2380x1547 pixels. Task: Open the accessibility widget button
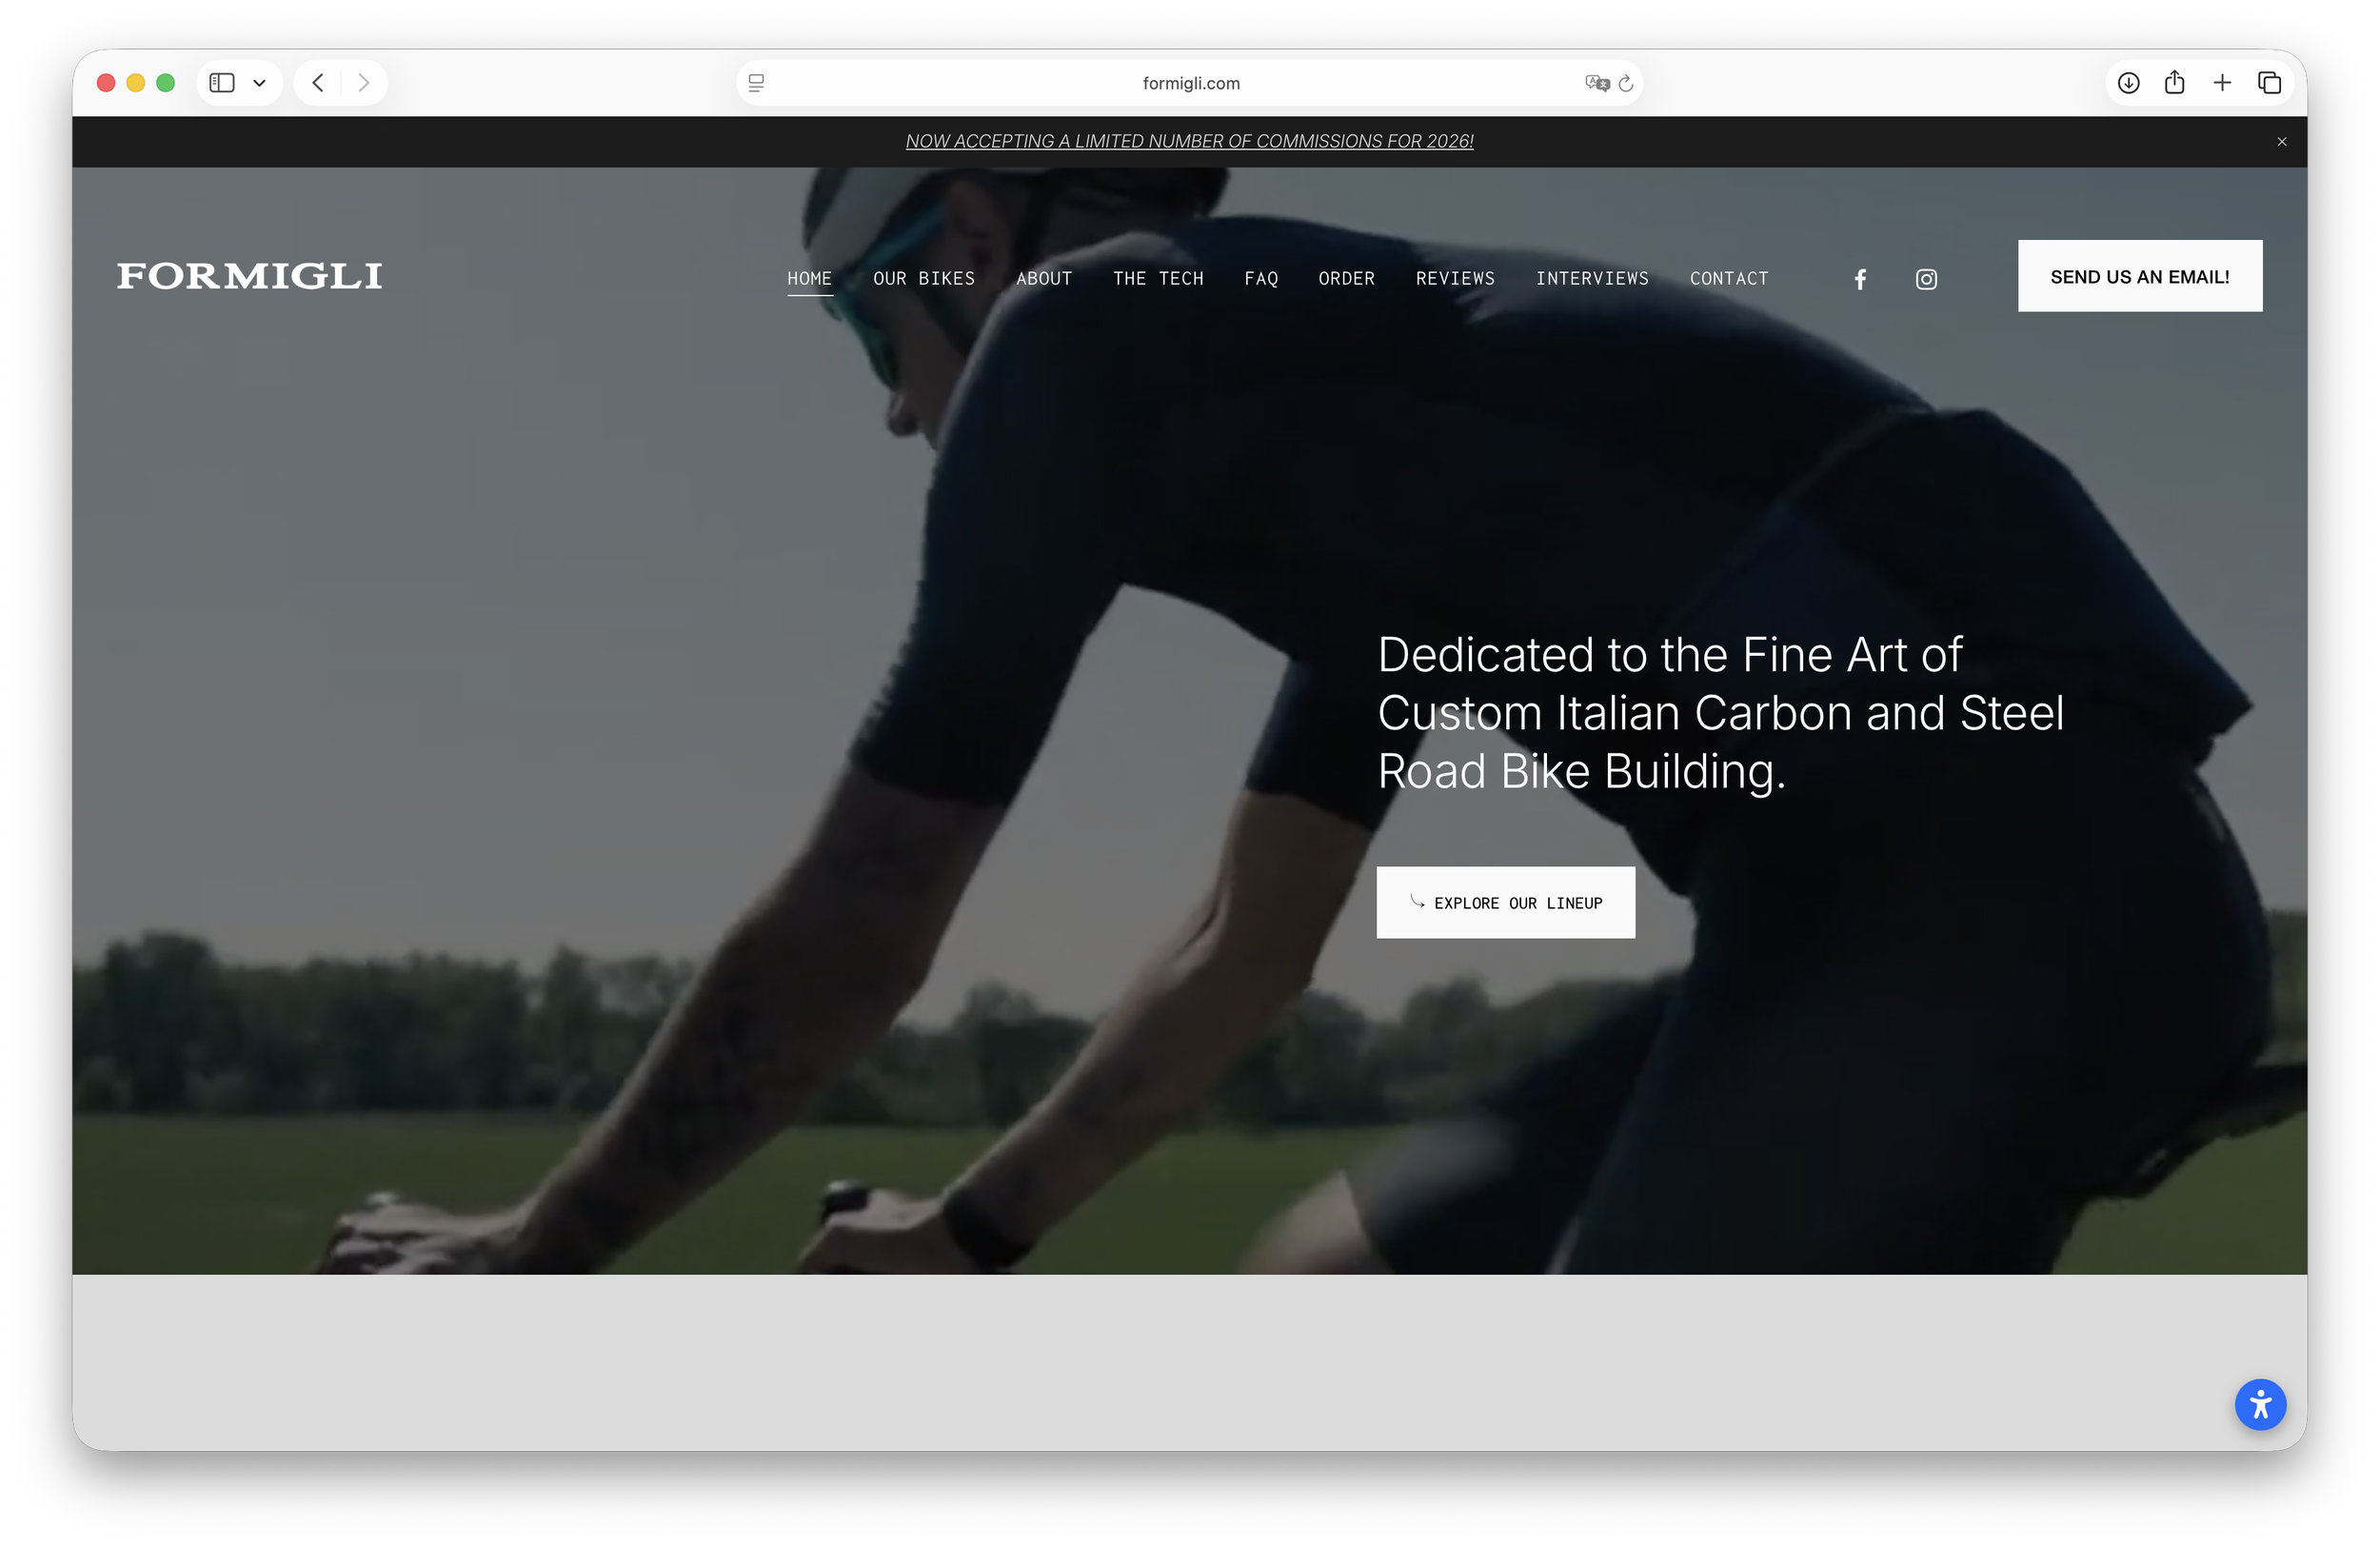(x=2260, y=1404)
